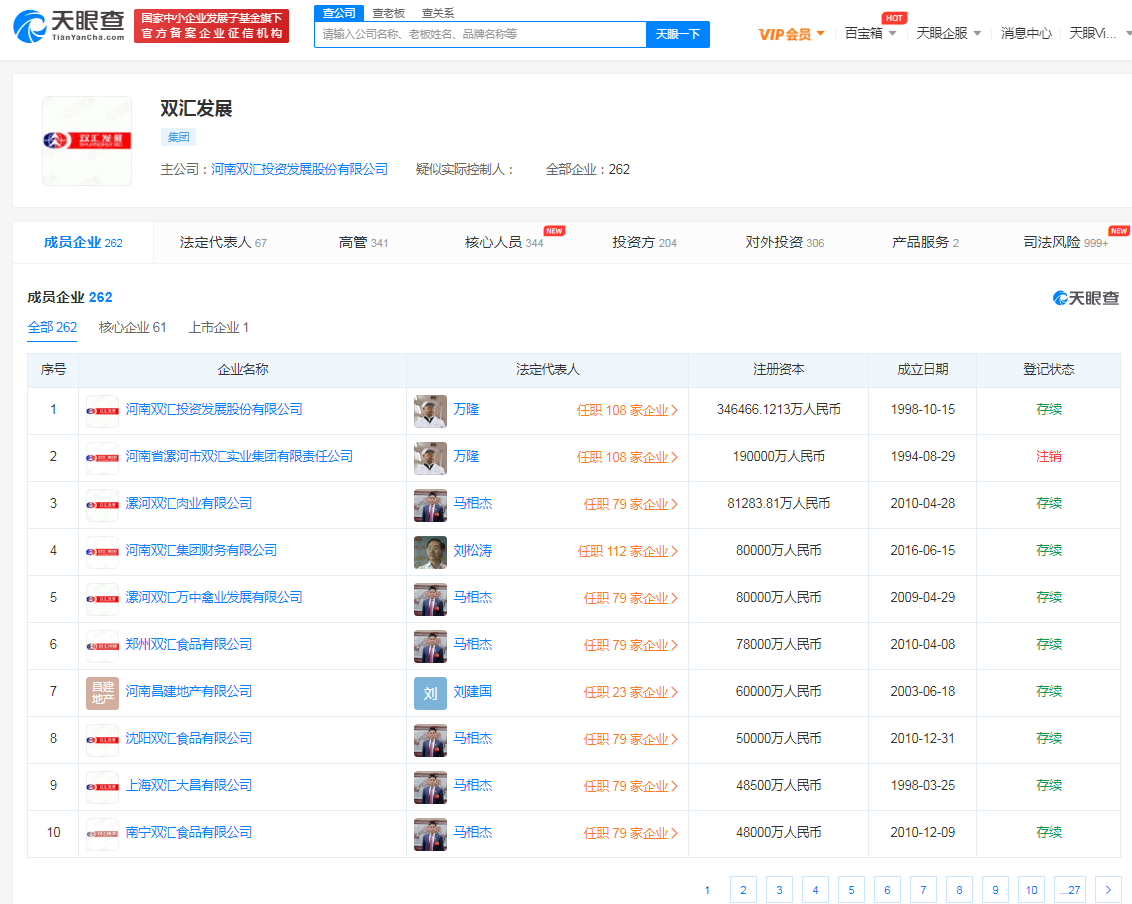Expand 任职 108 家企业 in row 2
The image size is (1132, 904).
[627, 457]
